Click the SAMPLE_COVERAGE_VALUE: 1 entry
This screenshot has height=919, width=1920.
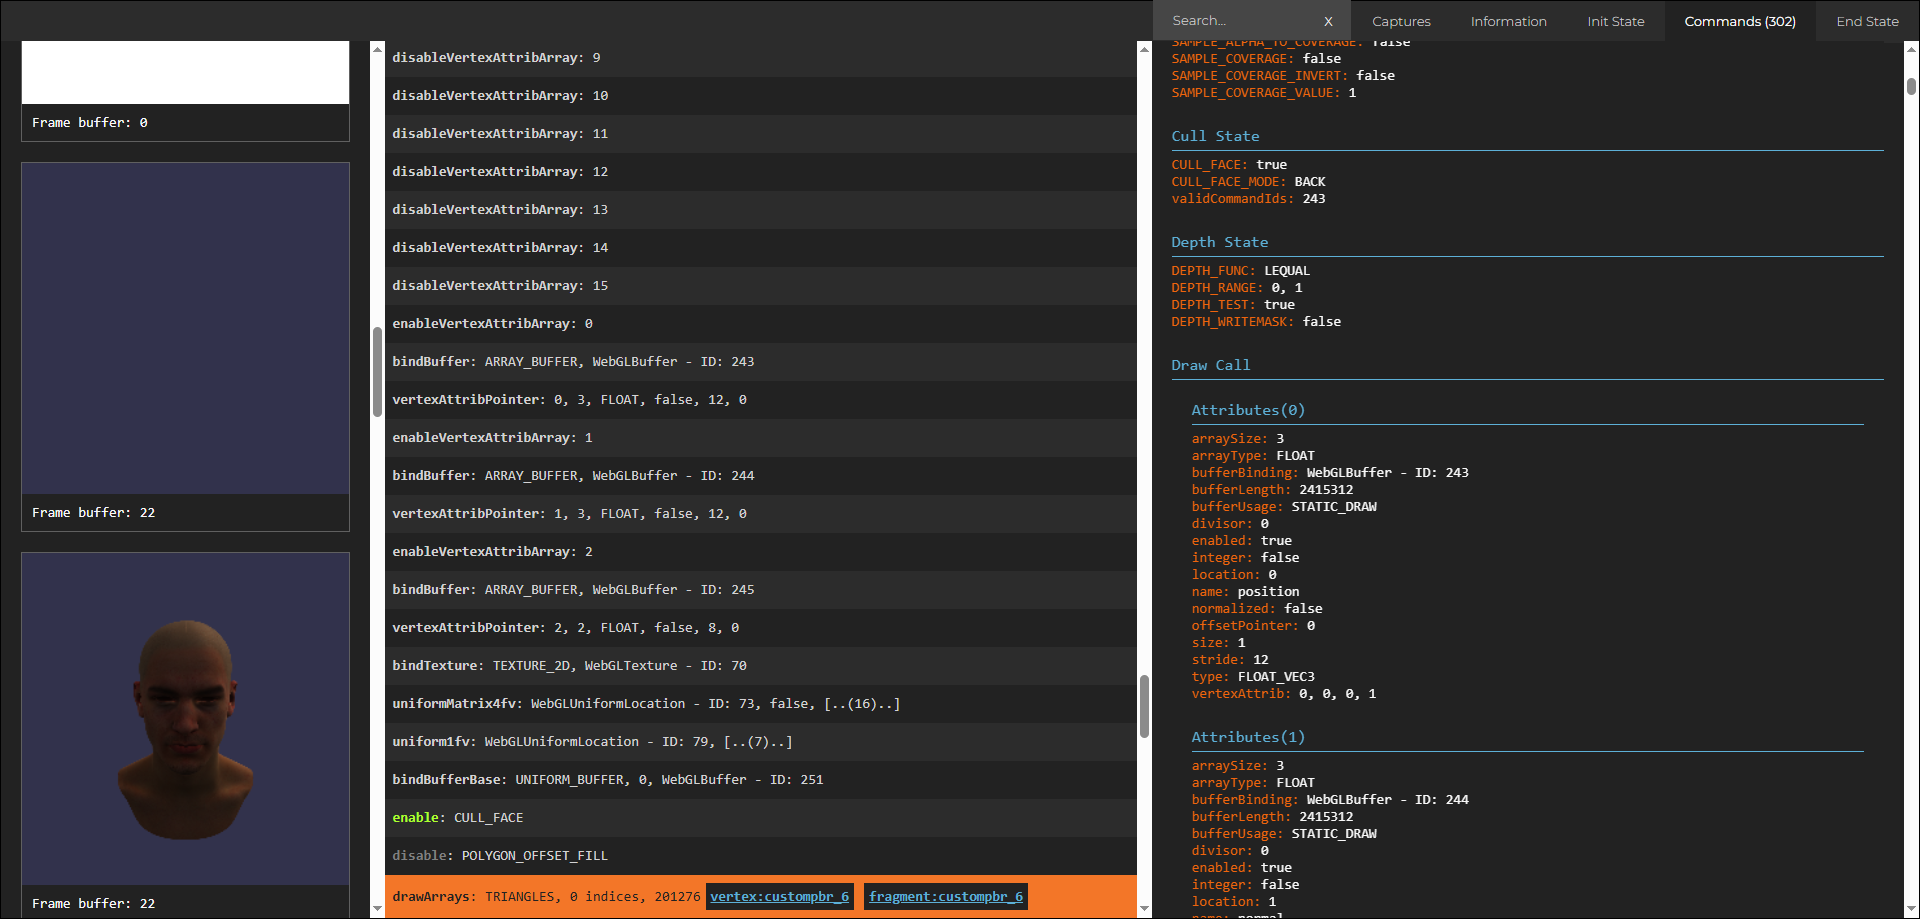(1264, 93)
